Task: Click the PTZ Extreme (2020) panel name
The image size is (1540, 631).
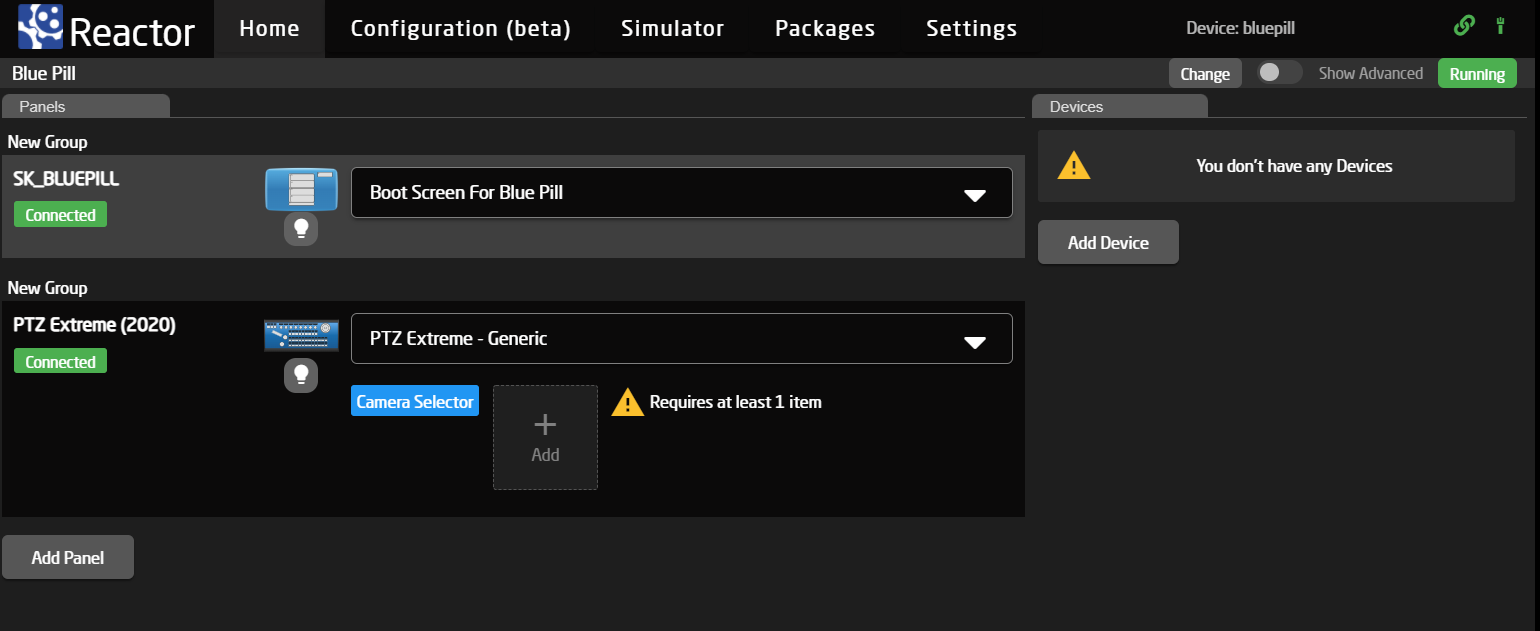Action: tap(94, 325)
